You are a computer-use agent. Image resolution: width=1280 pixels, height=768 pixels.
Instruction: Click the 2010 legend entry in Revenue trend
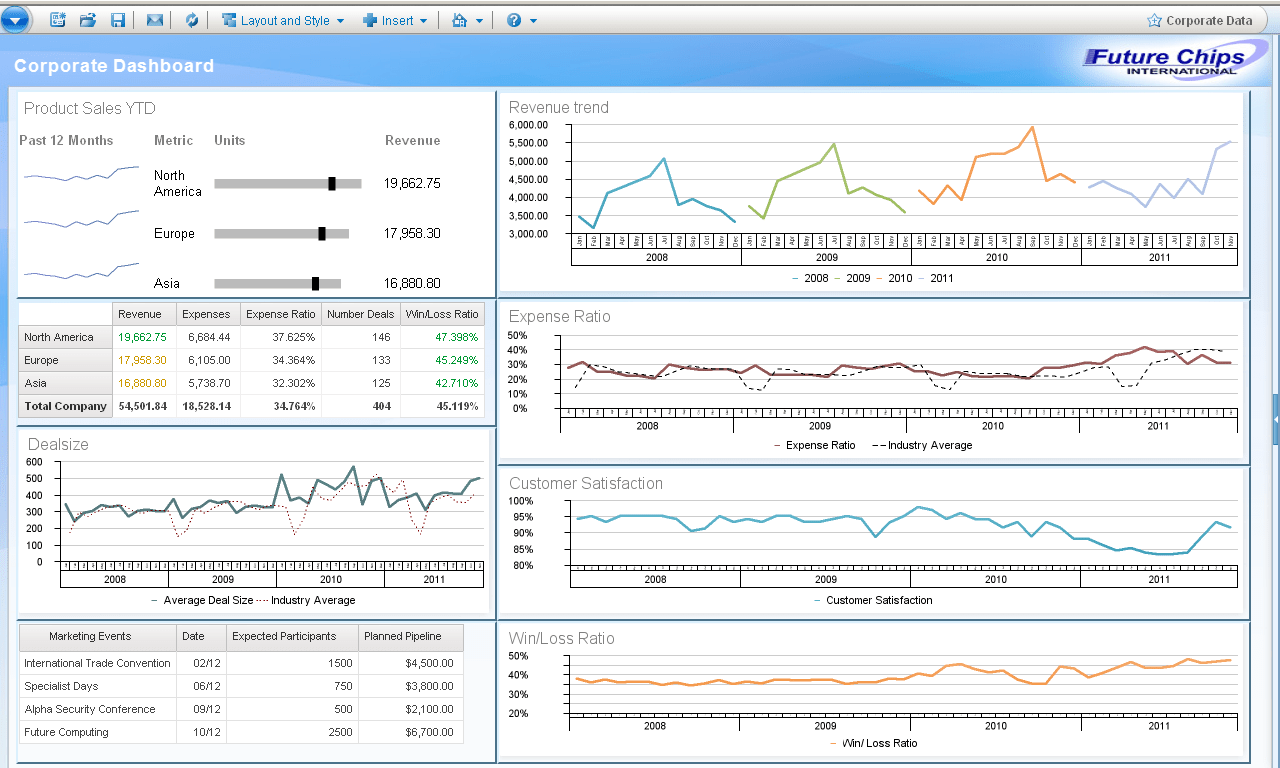coord(900,278)
